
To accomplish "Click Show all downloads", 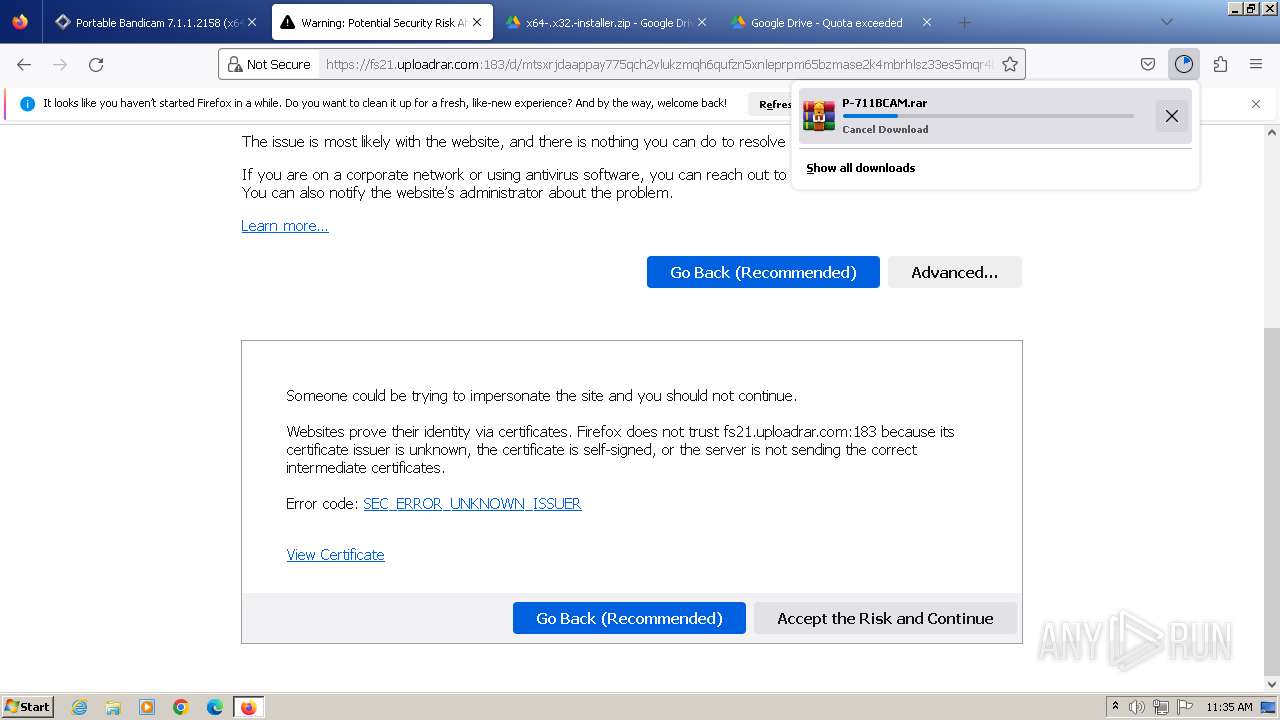I will tap(860, 168).
